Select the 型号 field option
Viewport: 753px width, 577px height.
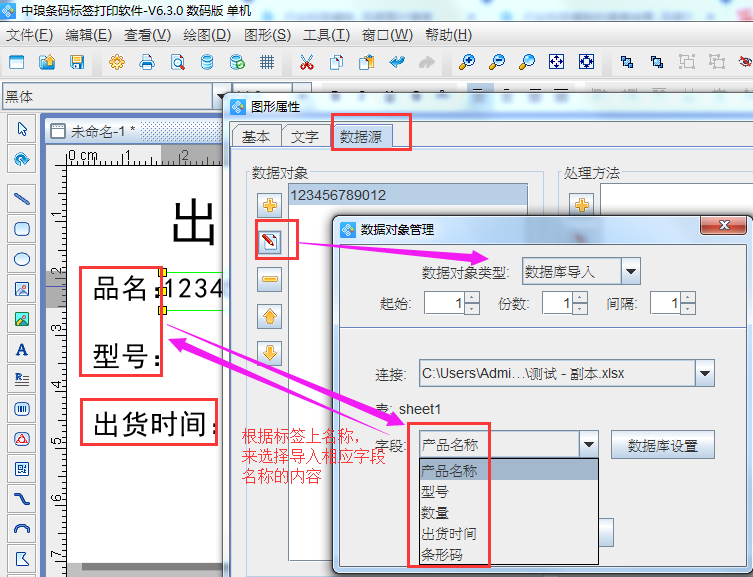coord(434,491)
